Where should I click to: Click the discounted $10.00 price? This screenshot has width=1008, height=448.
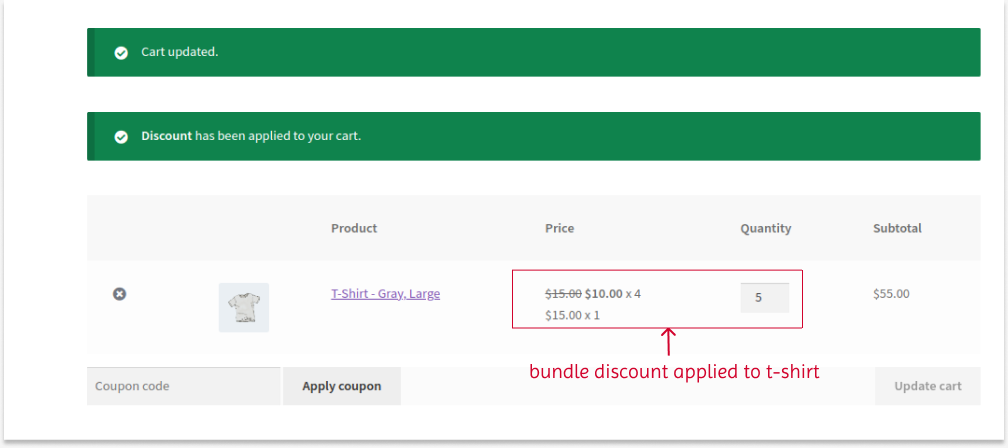604,294
